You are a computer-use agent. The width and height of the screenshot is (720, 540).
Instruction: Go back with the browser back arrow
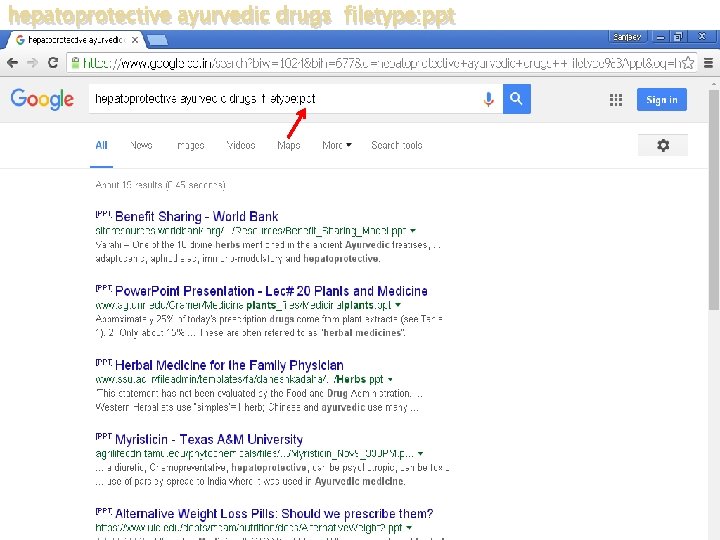click(12, 62)
